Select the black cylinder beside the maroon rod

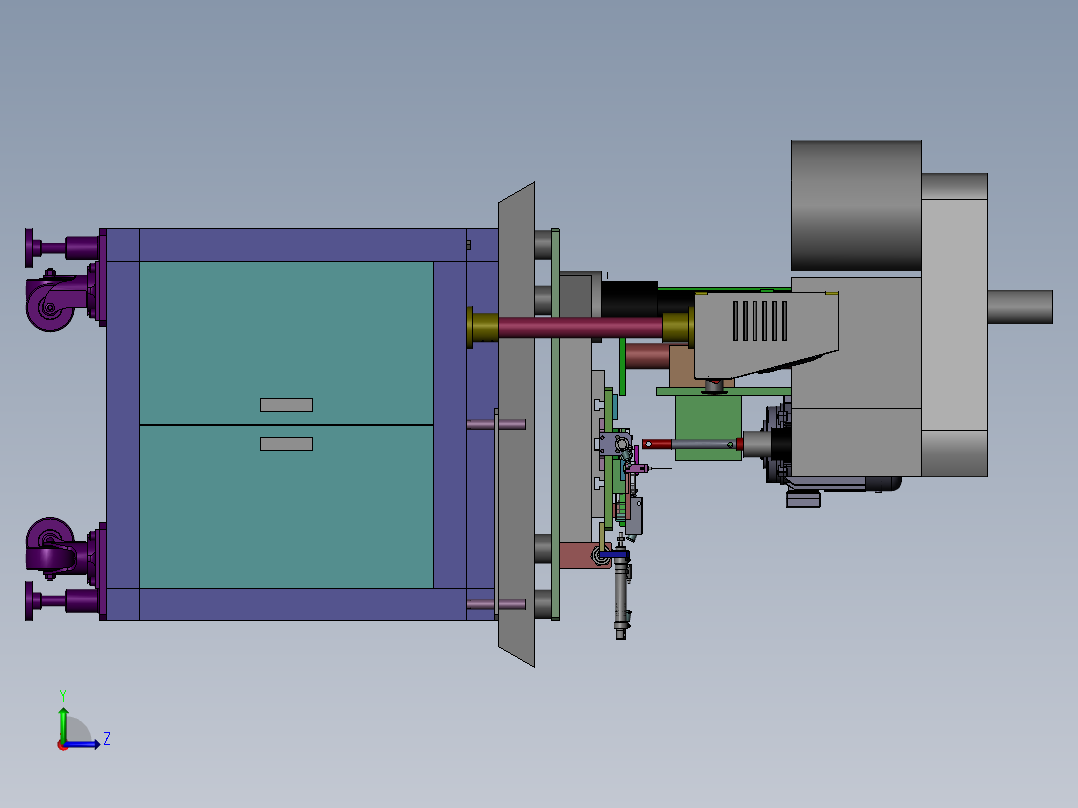(x=629, y=299)
